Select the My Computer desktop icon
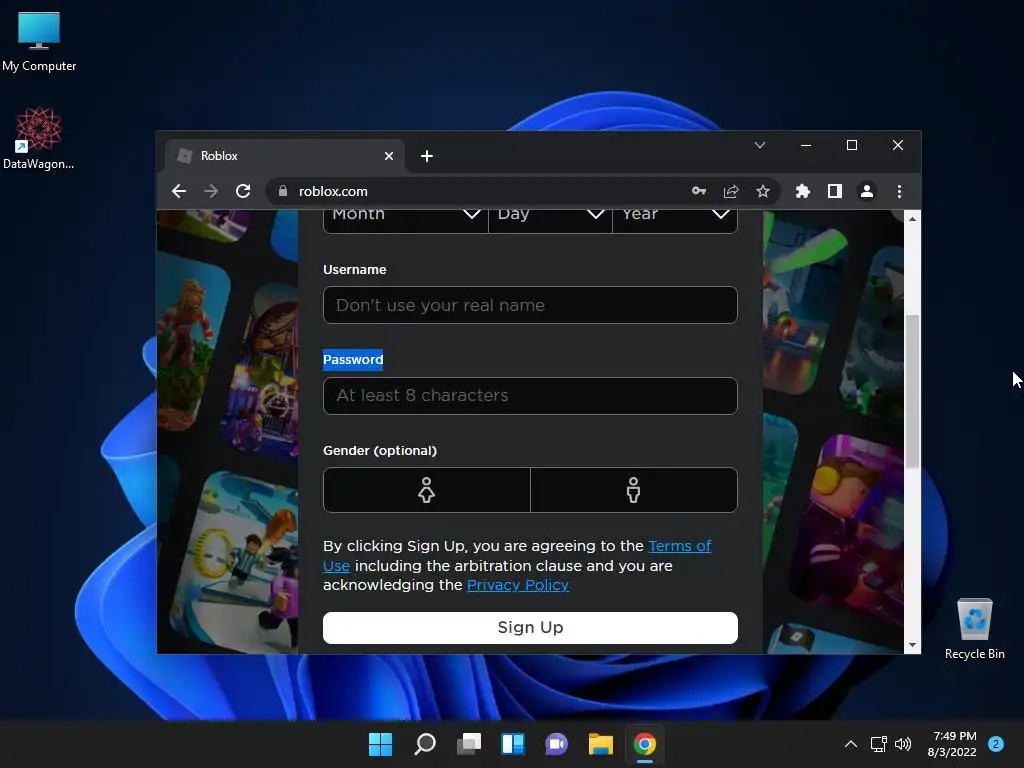 (39, 42)
